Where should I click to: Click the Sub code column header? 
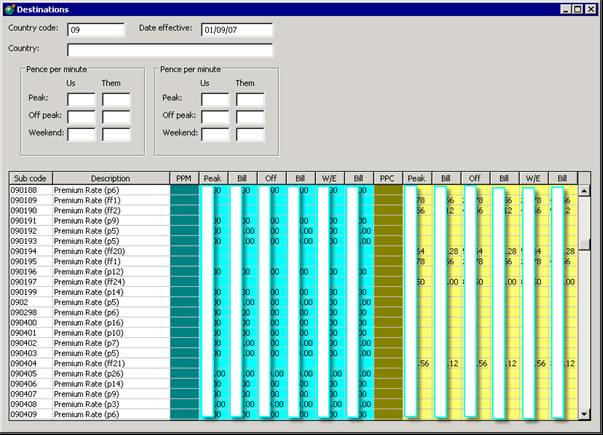30,178
